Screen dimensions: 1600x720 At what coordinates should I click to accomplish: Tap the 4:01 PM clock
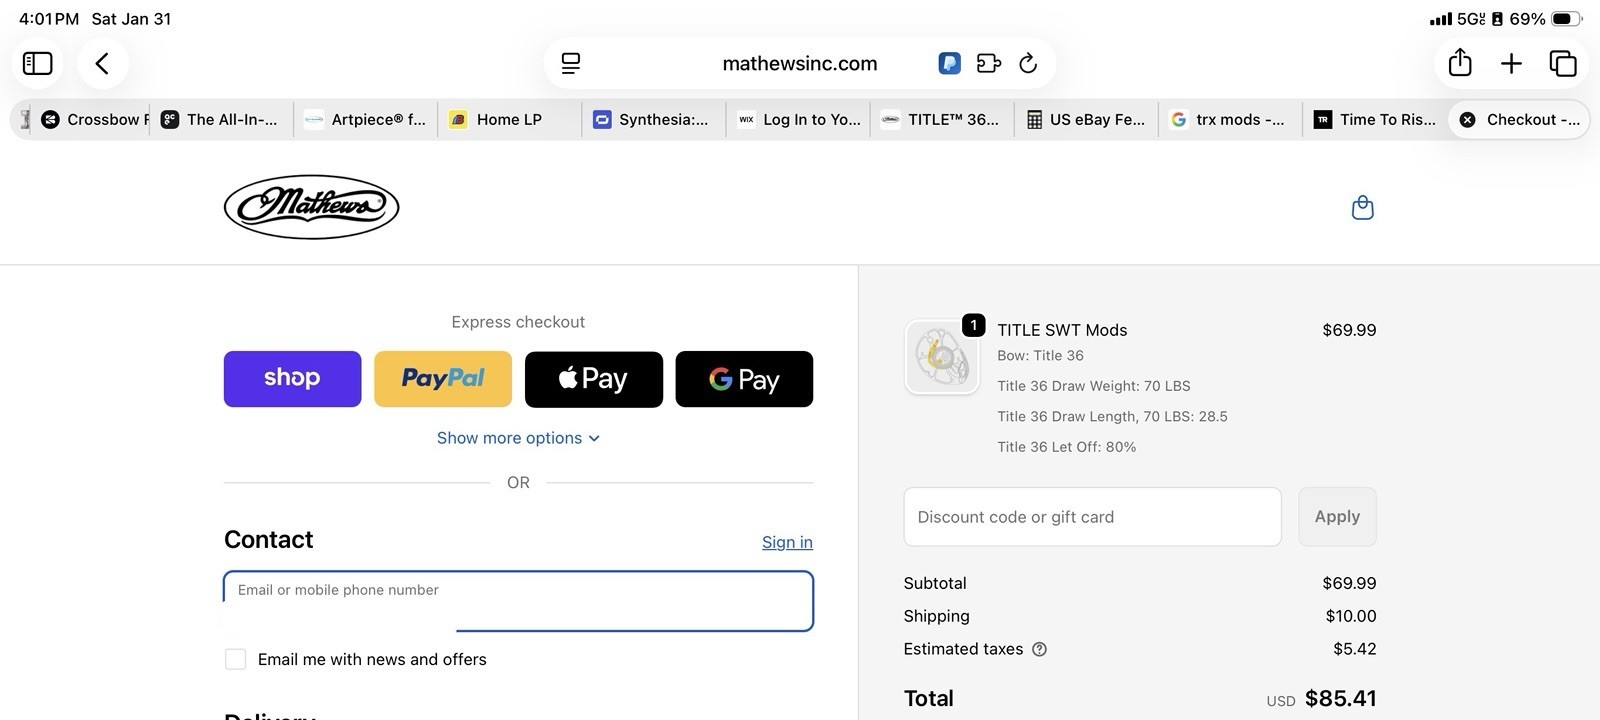[49, 19]
